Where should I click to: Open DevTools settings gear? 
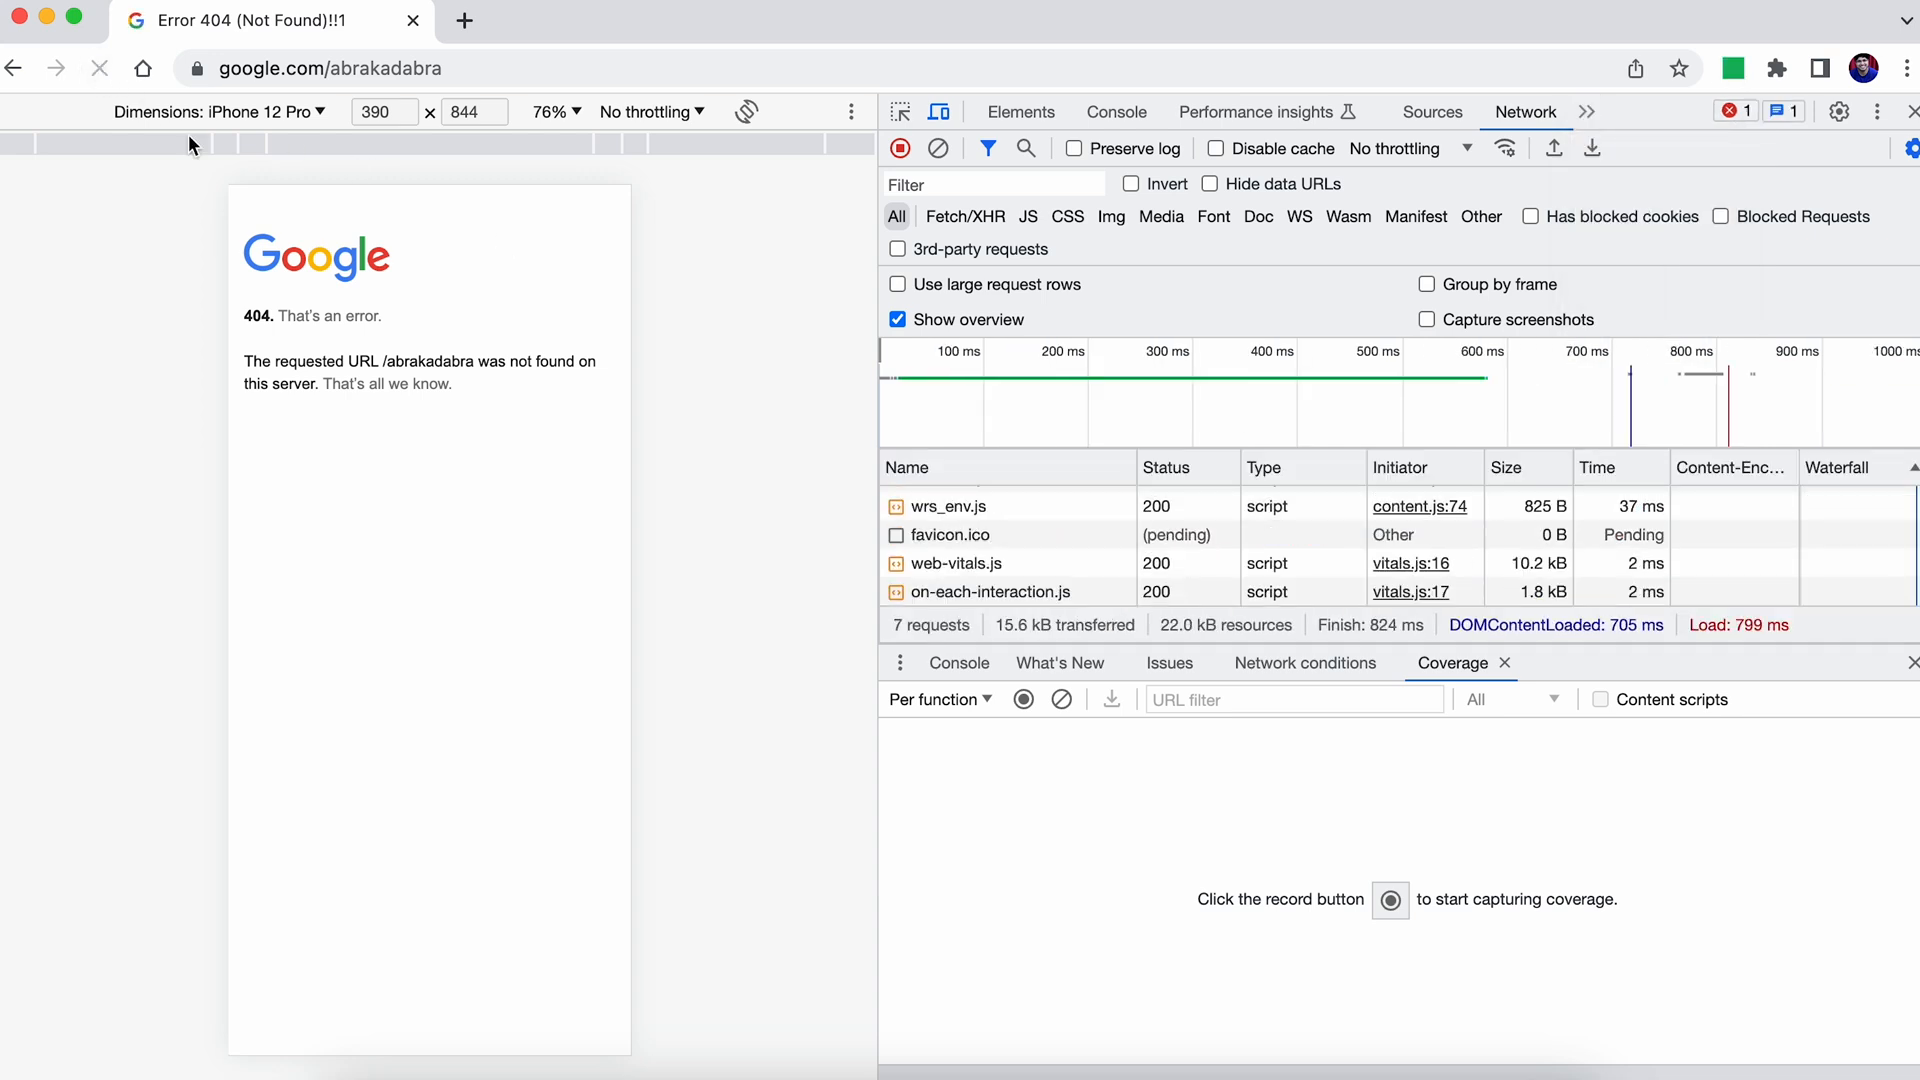tap(1839, 112)
